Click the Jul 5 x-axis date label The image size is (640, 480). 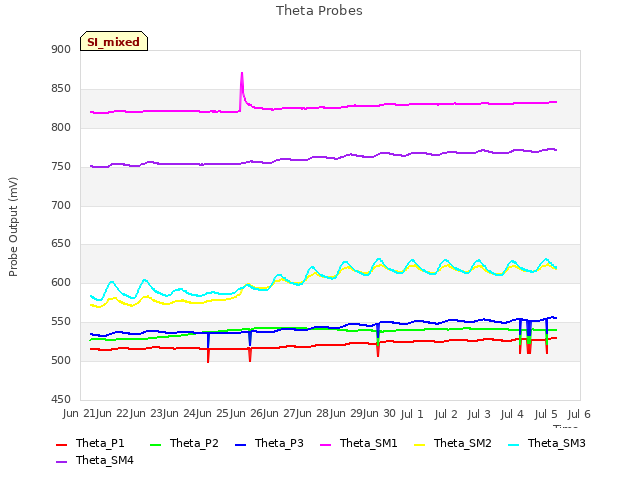tap(546, 414)
